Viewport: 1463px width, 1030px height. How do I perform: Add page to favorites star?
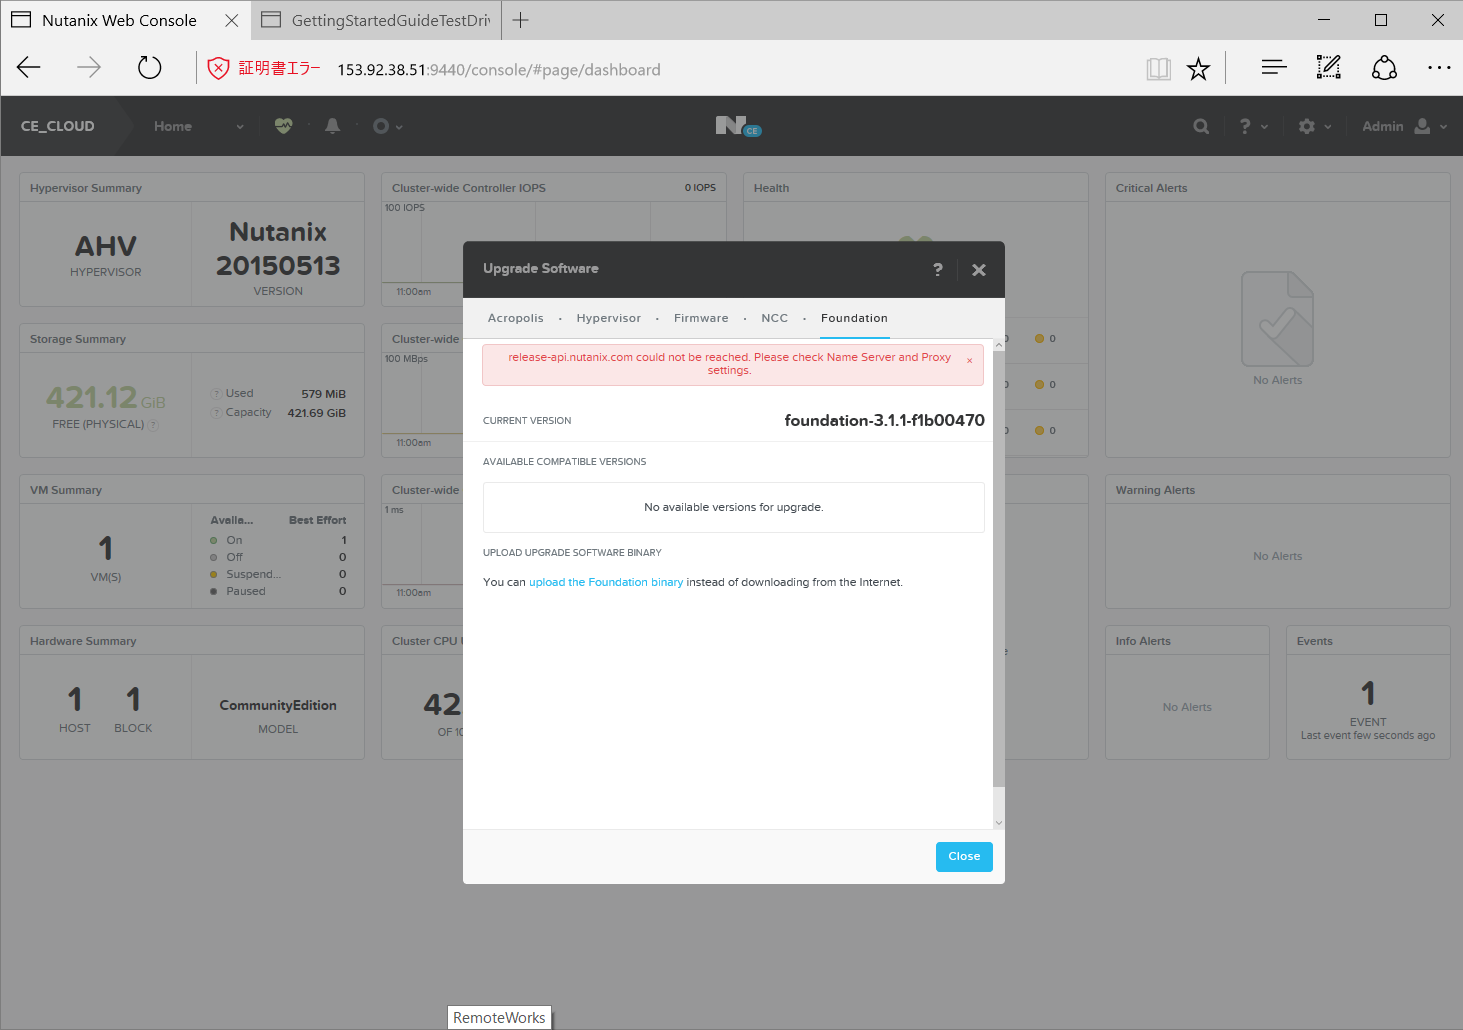coord(1198,69)
